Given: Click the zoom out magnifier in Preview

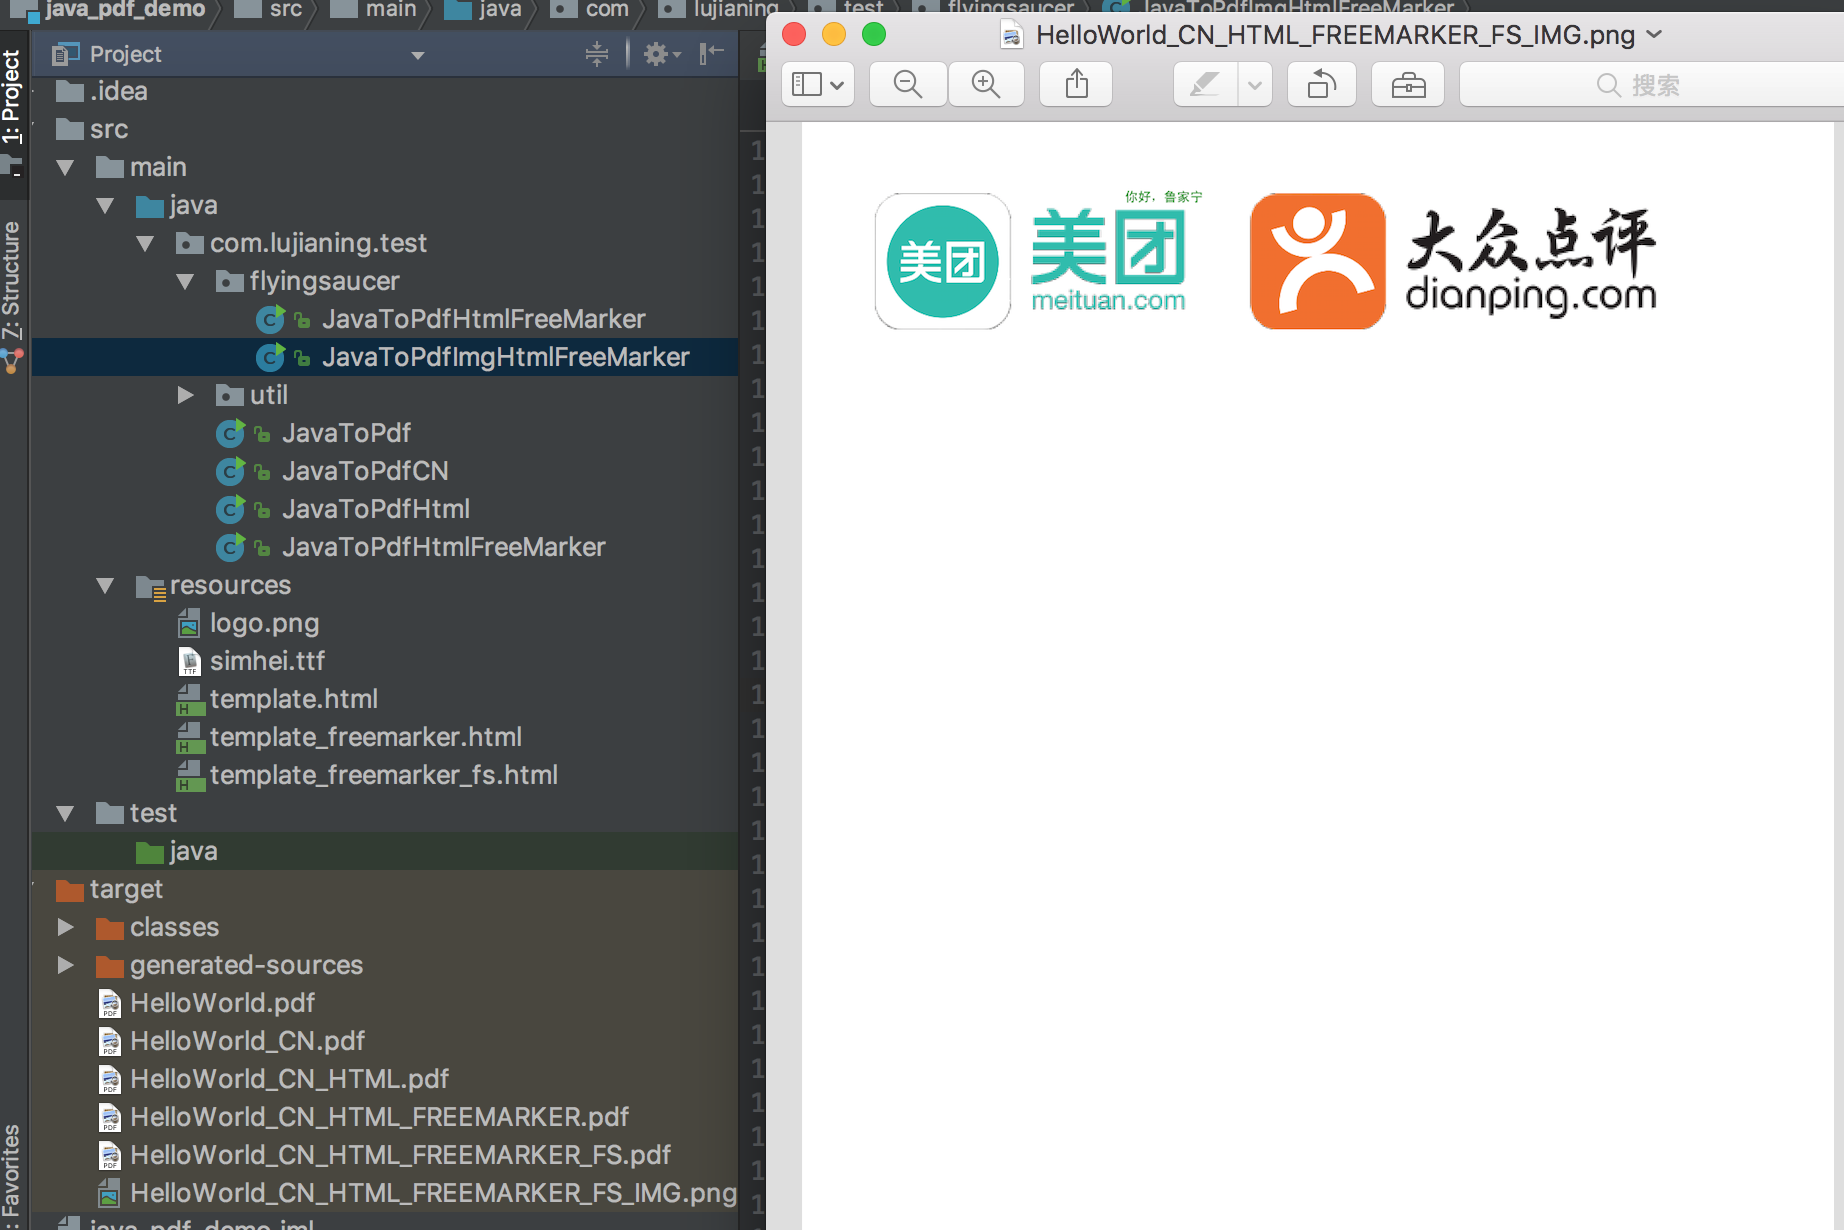Looking at the screenshot, I should [908, 85].
